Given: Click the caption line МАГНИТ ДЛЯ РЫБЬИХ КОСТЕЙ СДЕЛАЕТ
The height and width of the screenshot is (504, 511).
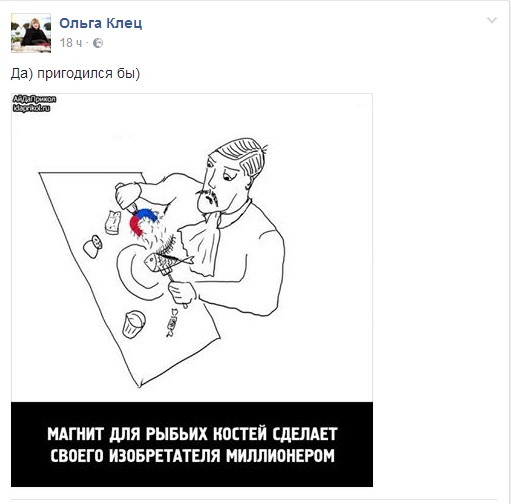Looking at the screenshot, I should coord(192,434).
